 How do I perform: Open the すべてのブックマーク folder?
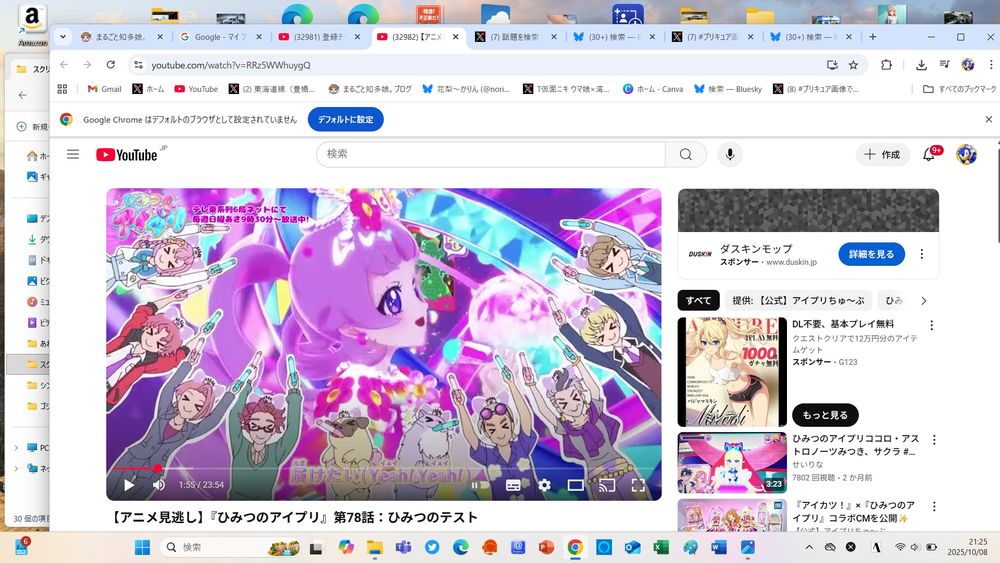(959, 89)
